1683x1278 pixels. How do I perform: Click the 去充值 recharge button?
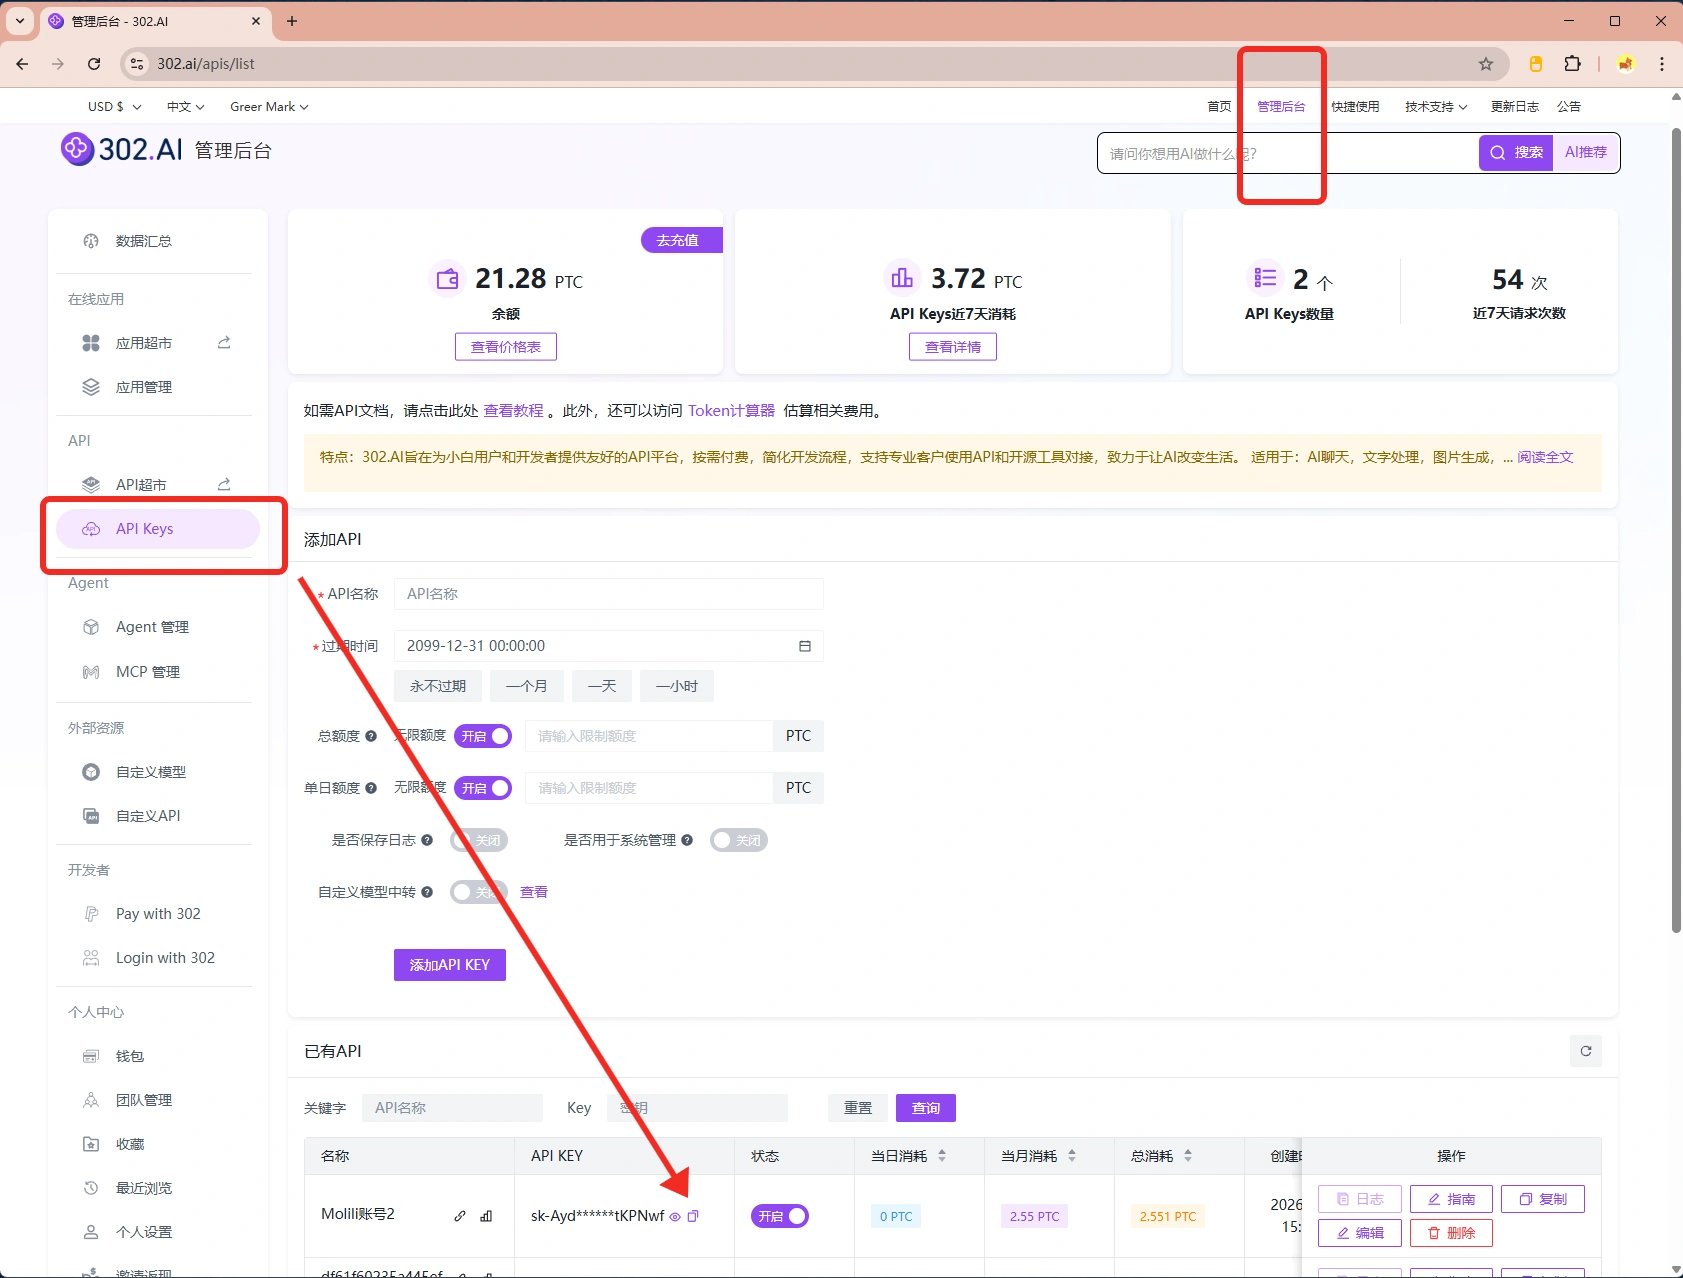680,239
